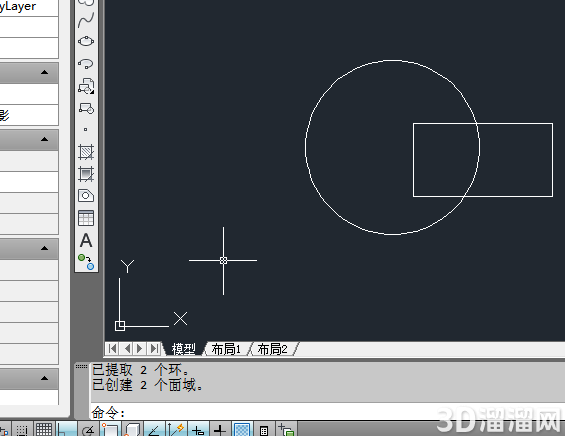Select the Spline drawing tool

coord(86,20)
